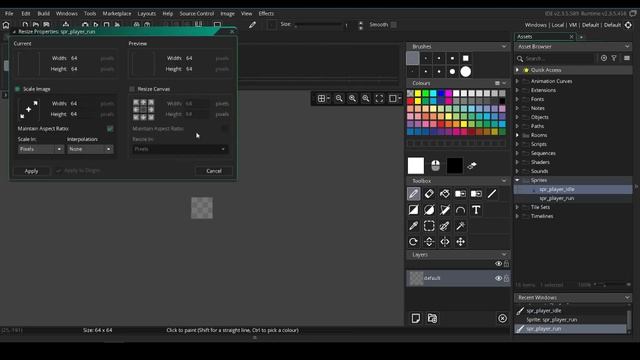Toggle visibility of all layers in header

point(498,264)
